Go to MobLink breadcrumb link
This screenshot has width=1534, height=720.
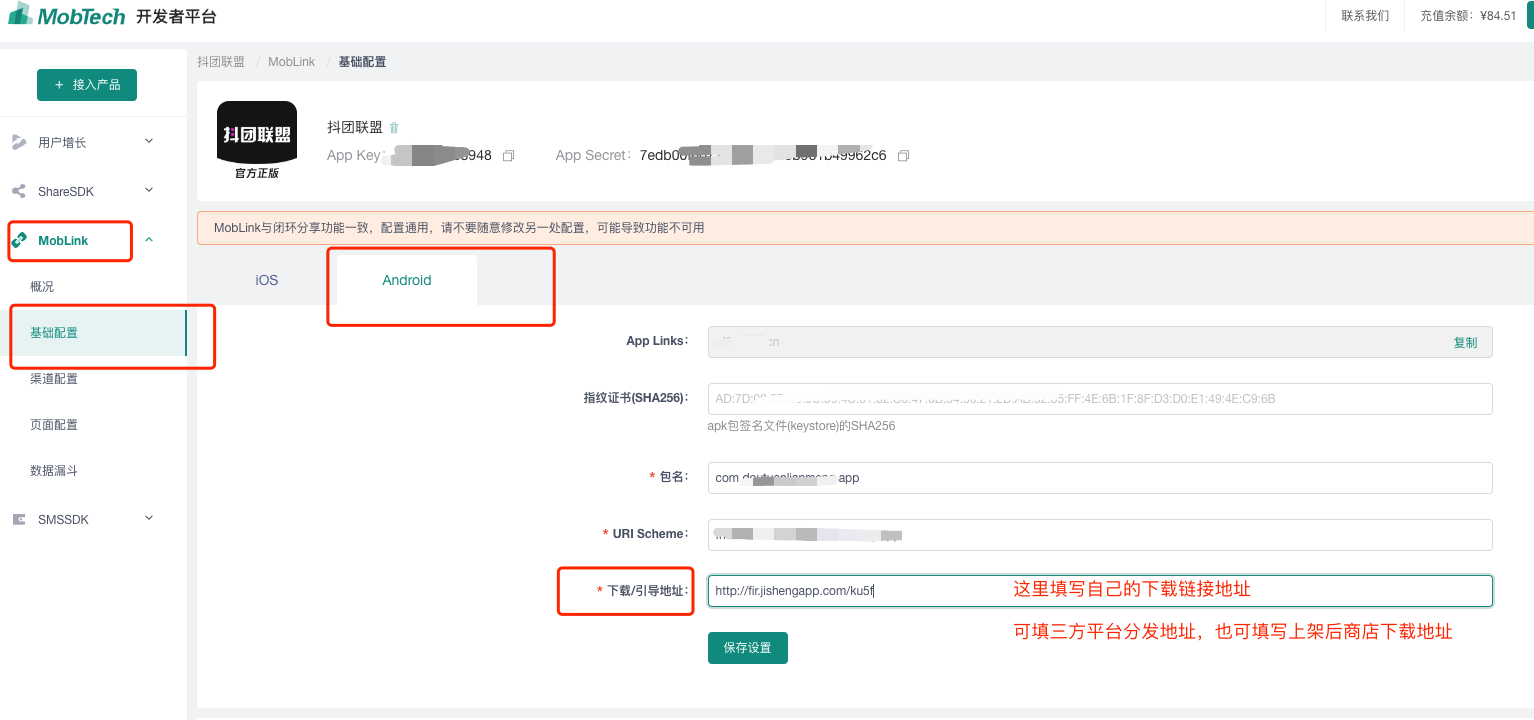point(292,62)
